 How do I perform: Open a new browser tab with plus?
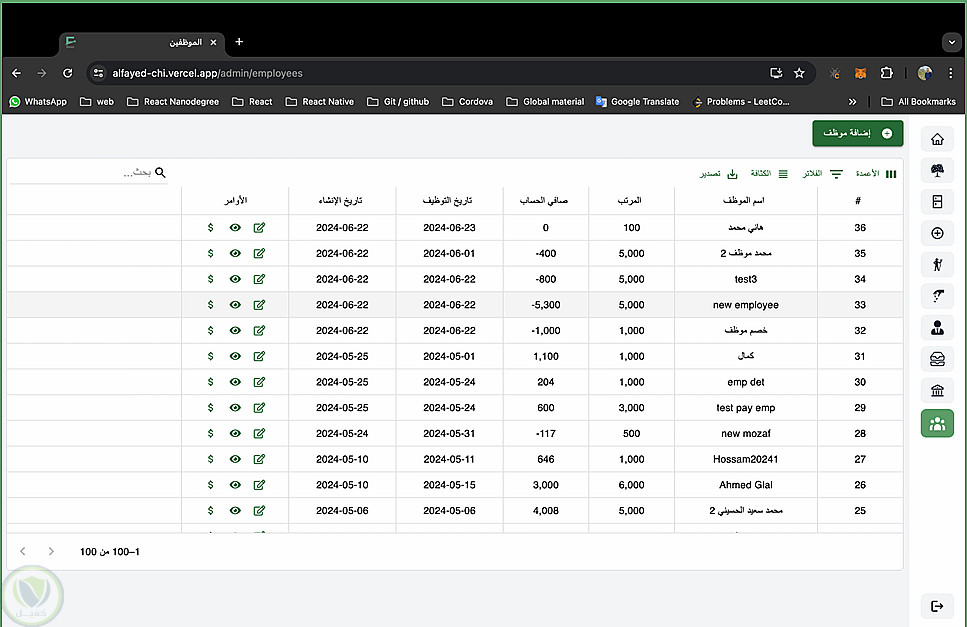coord(239,42)
